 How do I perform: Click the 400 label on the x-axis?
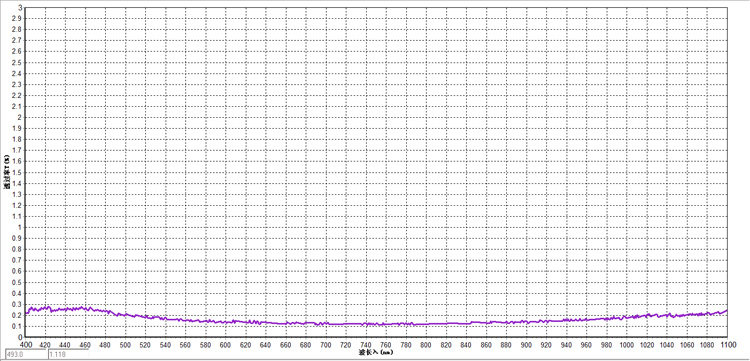25,344
